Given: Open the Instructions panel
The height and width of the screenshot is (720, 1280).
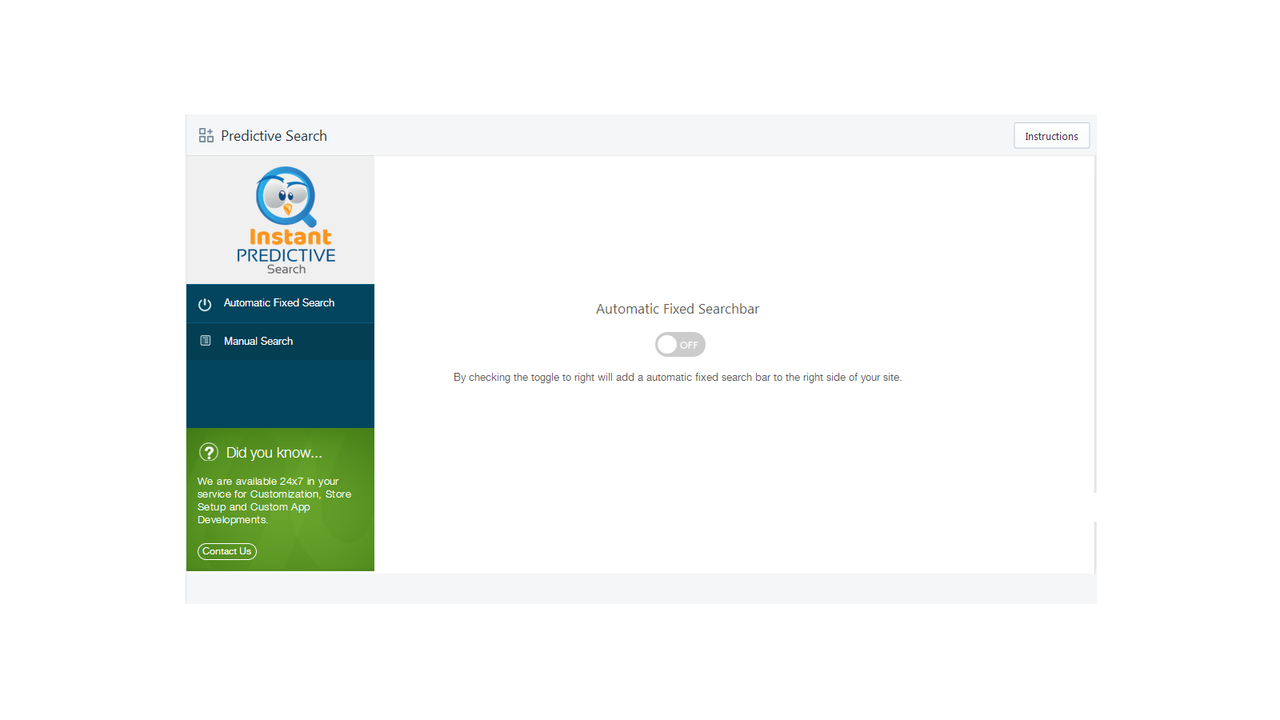Looking at the screenshot, I should coord(1051,135).
